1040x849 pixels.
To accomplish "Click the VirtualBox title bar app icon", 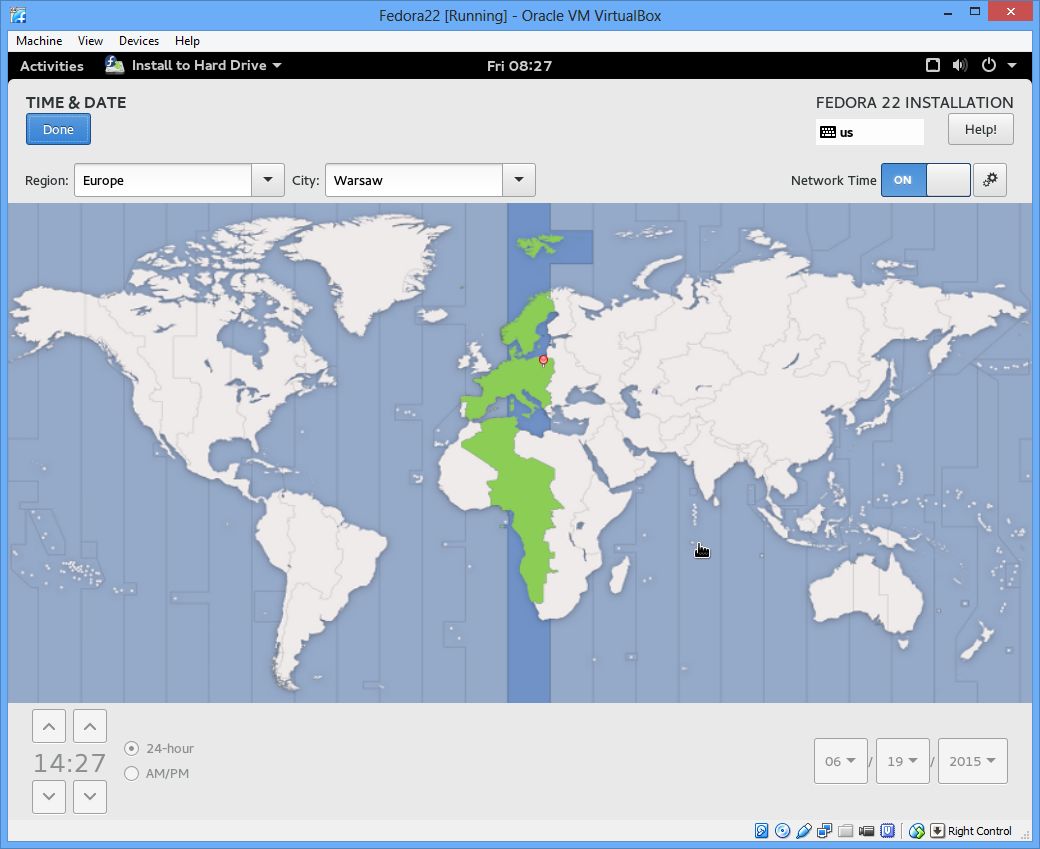I will click(18, 15).
